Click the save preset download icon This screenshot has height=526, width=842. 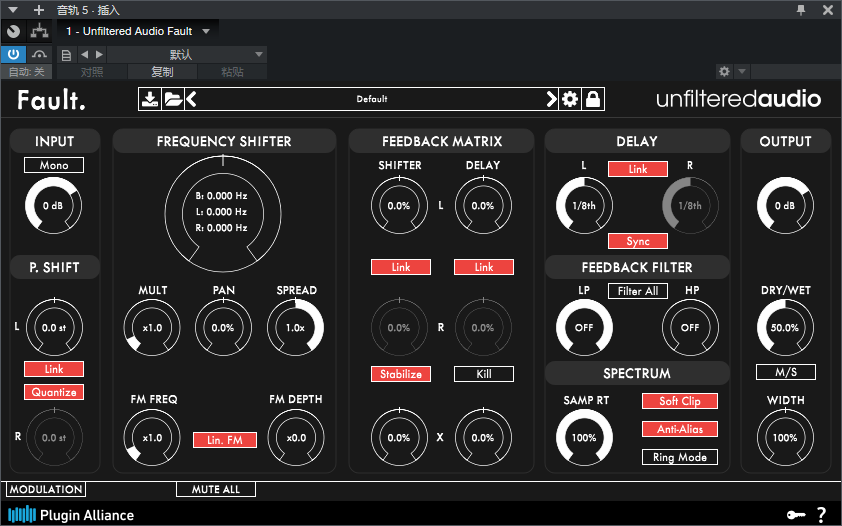coord(150,99)
